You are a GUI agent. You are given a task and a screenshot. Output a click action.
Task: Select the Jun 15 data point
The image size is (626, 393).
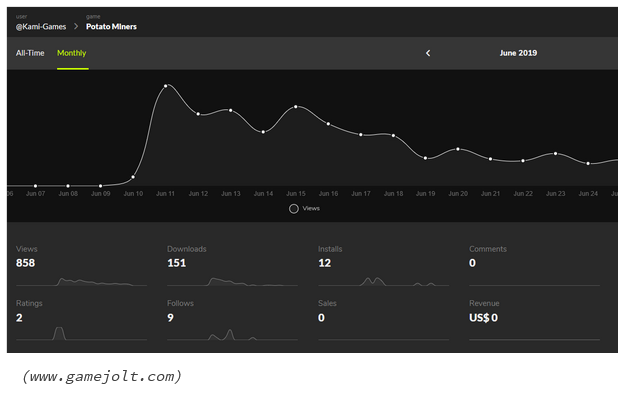click(x=296, y=107)
